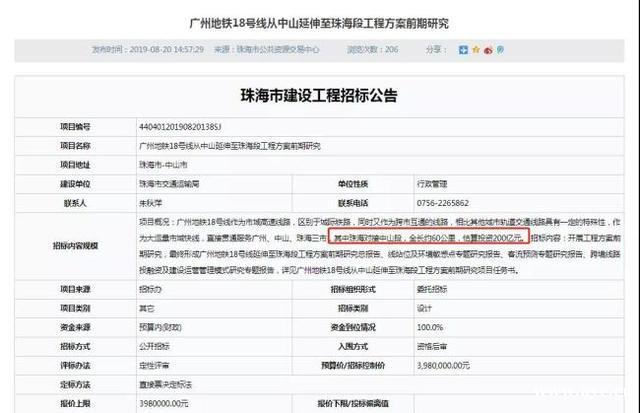
Task: Click the 建设单位 label cell
Action: (x=76, y=184)
